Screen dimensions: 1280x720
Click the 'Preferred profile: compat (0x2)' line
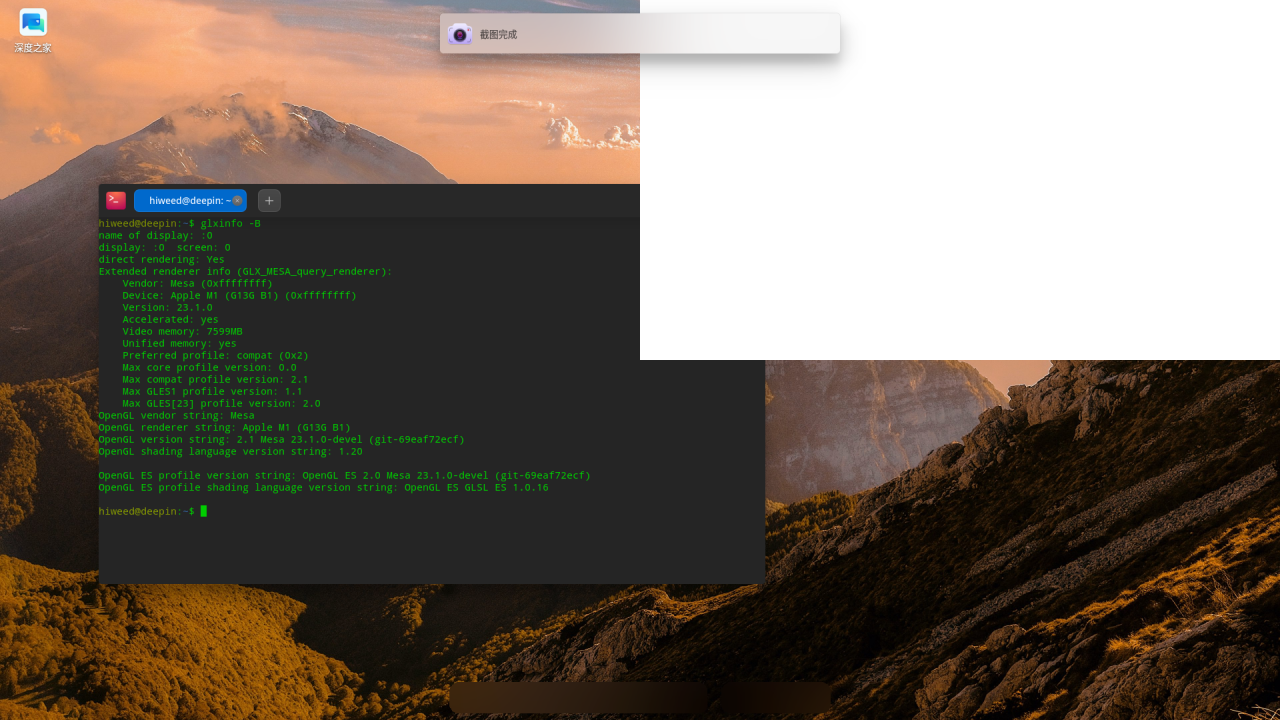pos(216,356)
